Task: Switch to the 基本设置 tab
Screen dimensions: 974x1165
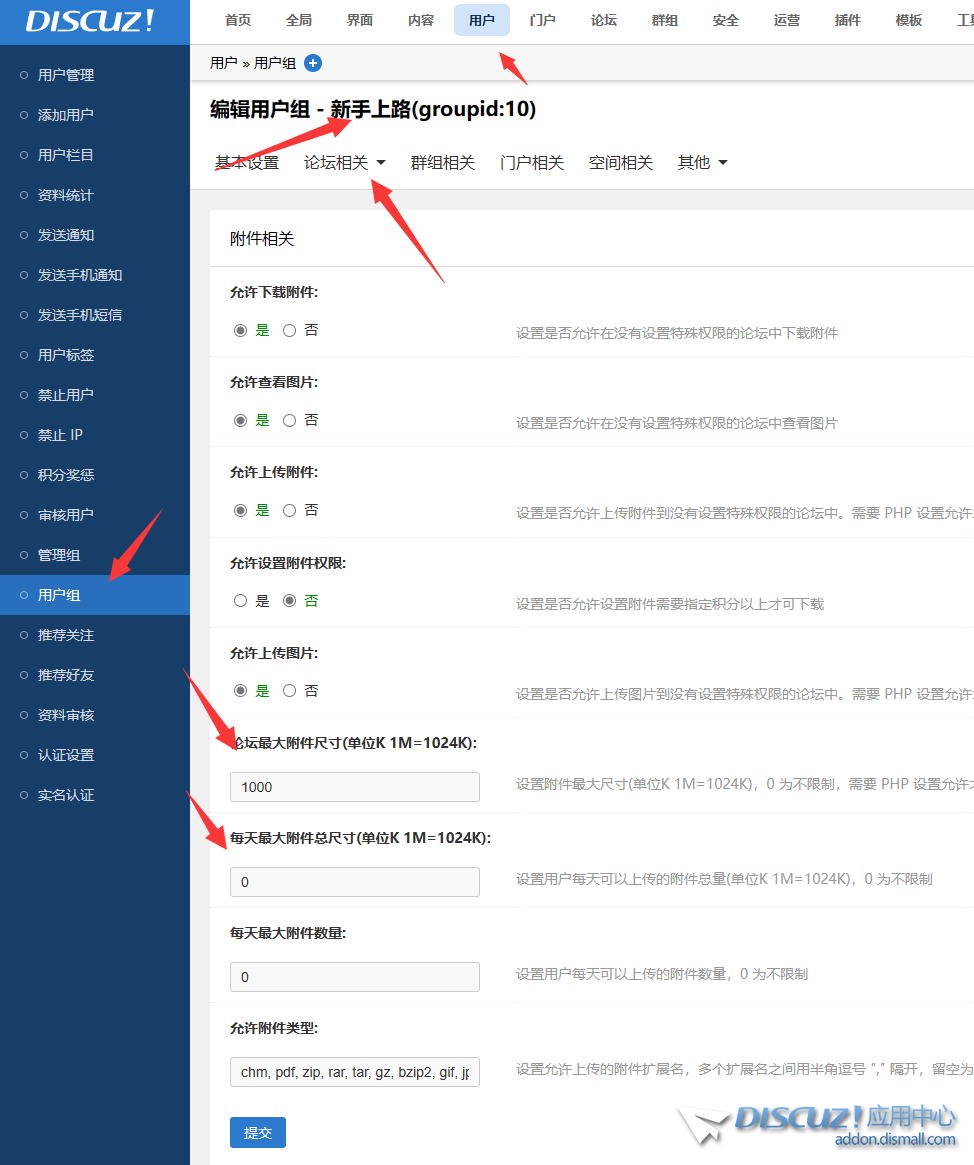Action: point(247,163)
